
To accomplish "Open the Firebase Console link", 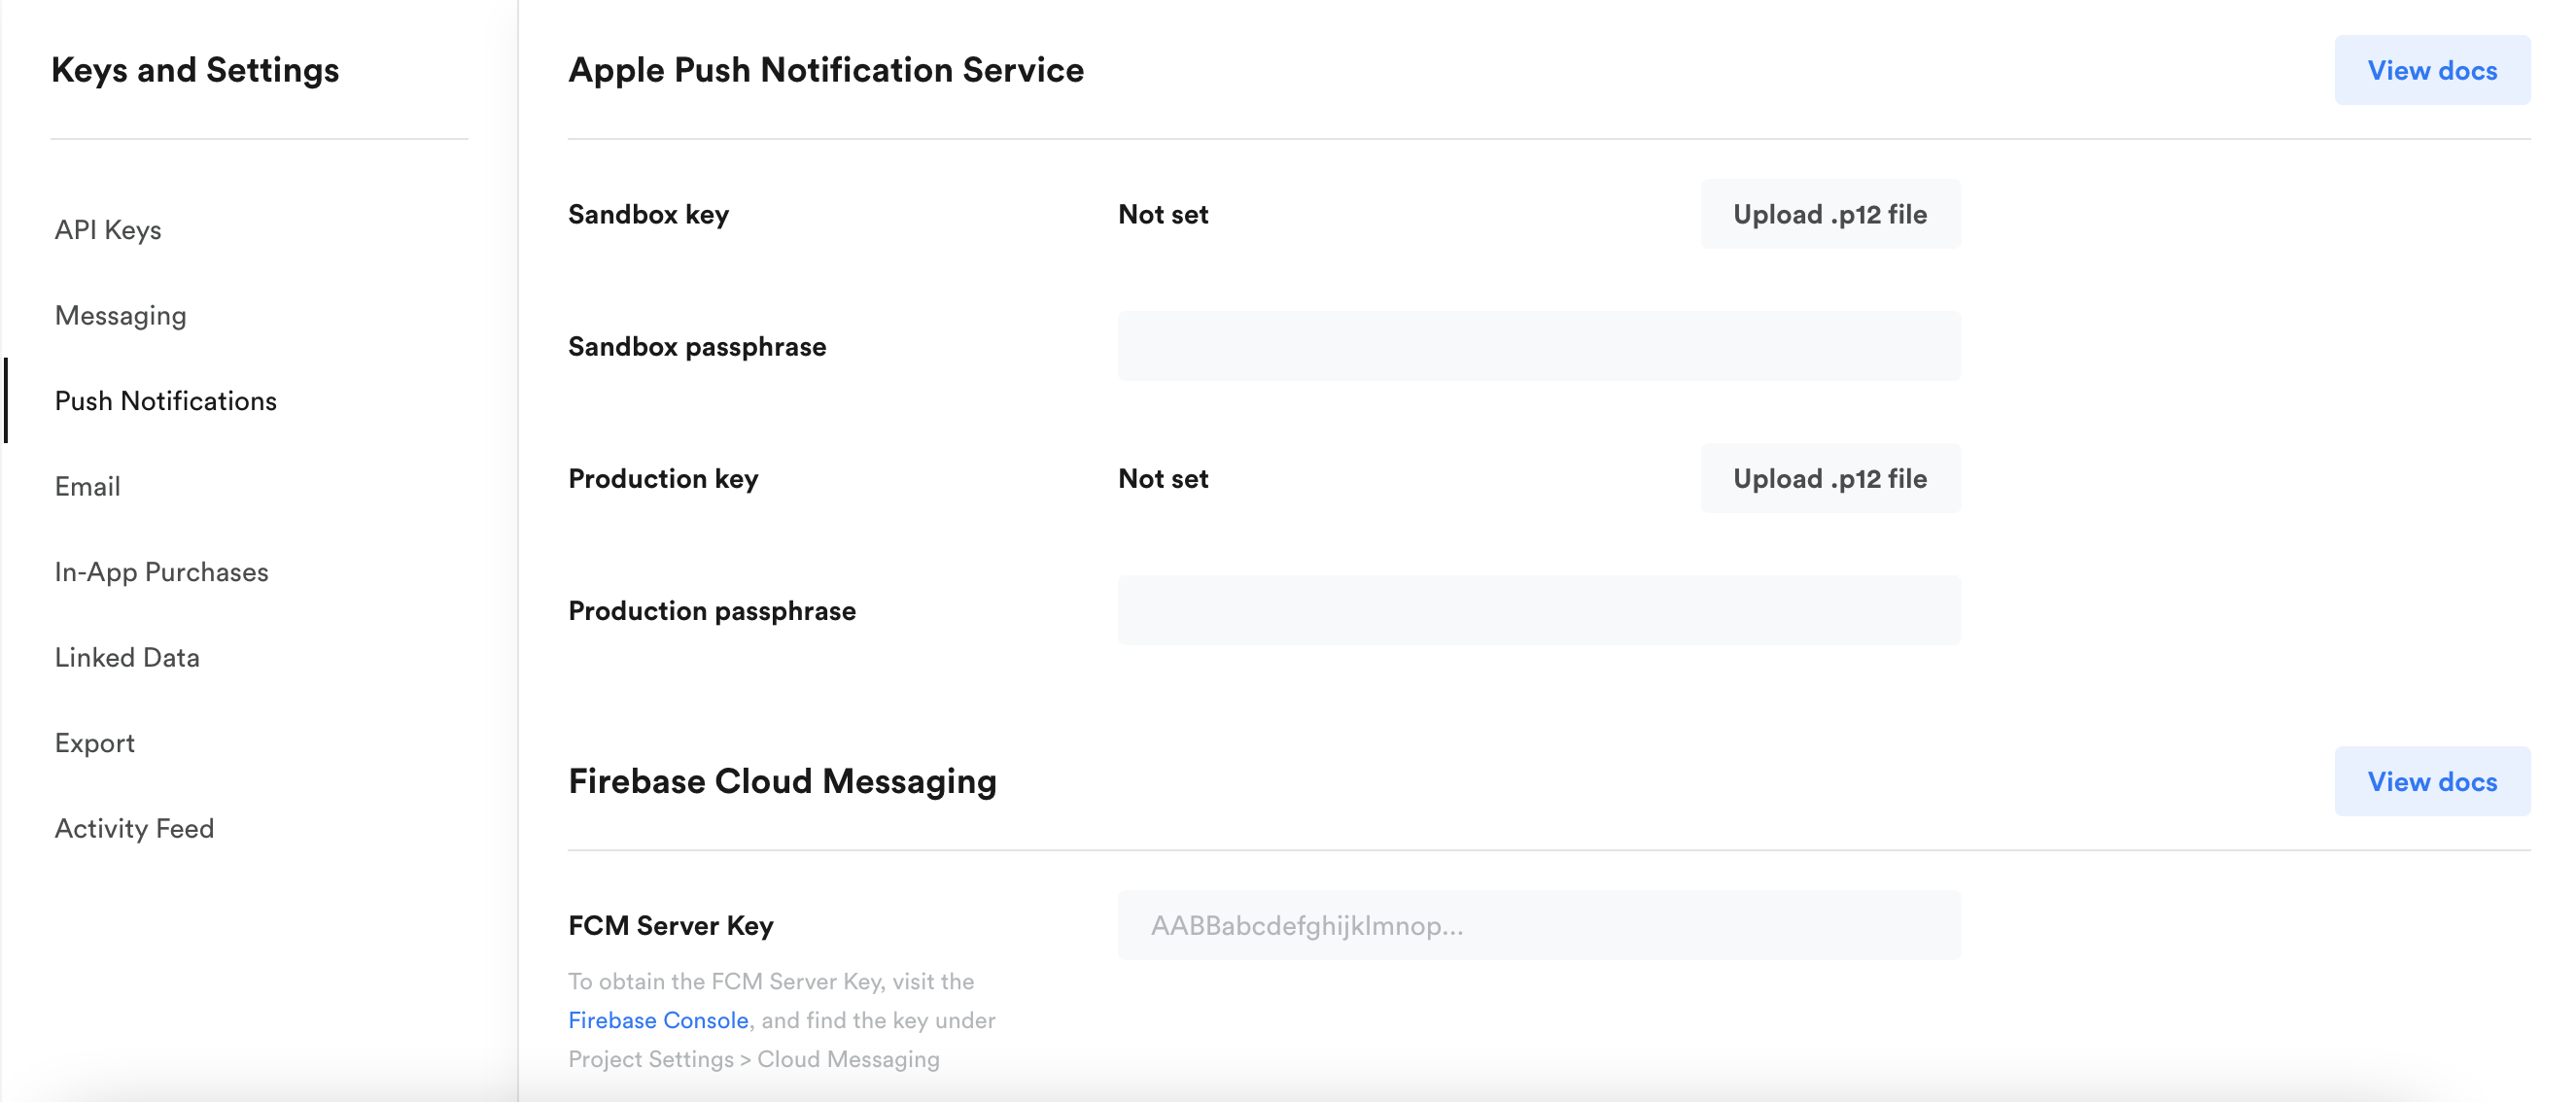I will coord(658,1021).
